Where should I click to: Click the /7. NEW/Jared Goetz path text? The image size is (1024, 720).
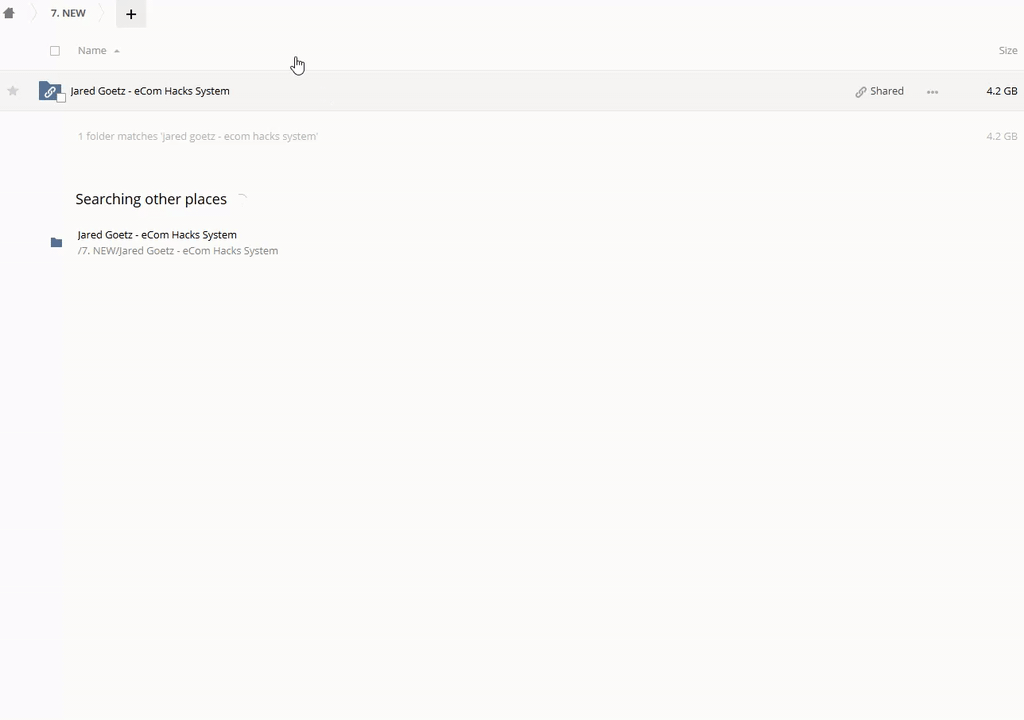[178, 250]
